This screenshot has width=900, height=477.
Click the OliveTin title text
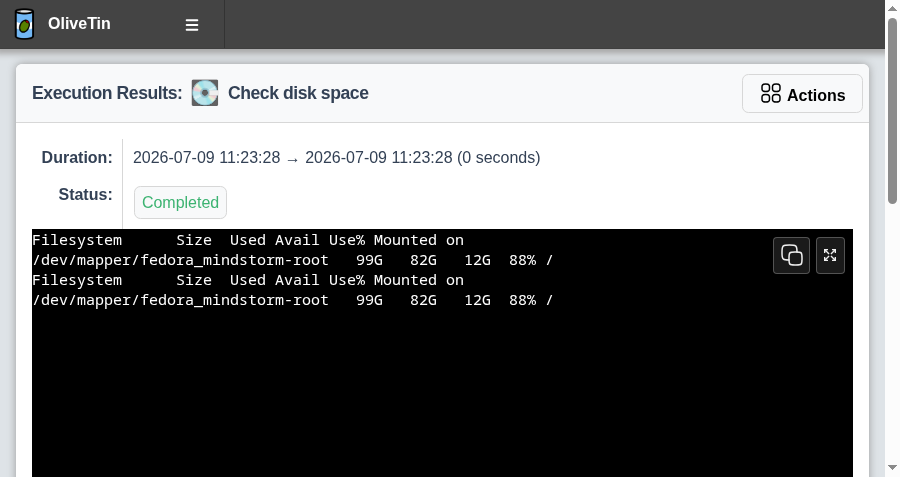point(79,24)
